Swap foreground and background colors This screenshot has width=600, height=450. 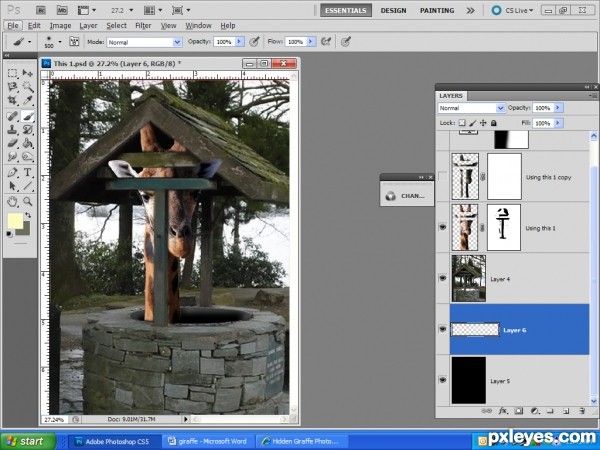point(28,215)
